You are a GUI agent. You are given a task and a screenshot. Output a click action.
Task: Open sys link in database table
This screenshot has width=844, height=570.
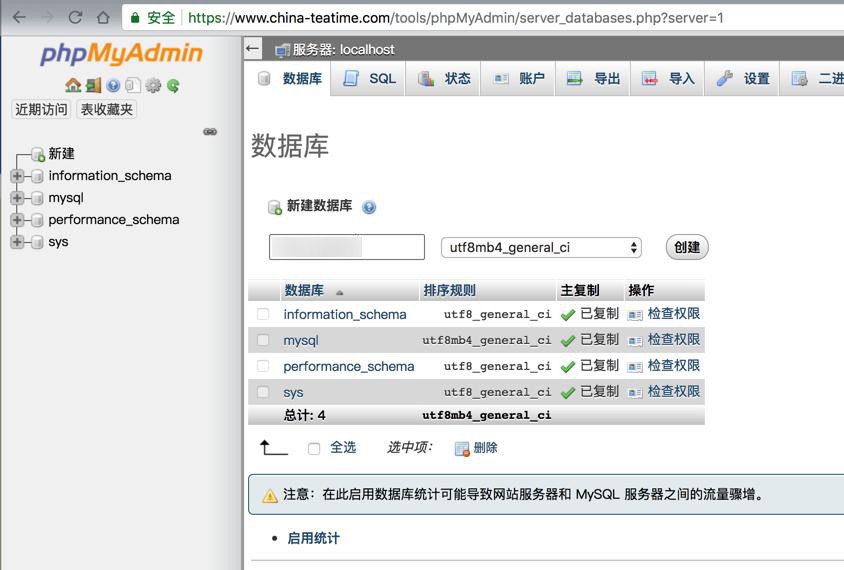[293, 393]
